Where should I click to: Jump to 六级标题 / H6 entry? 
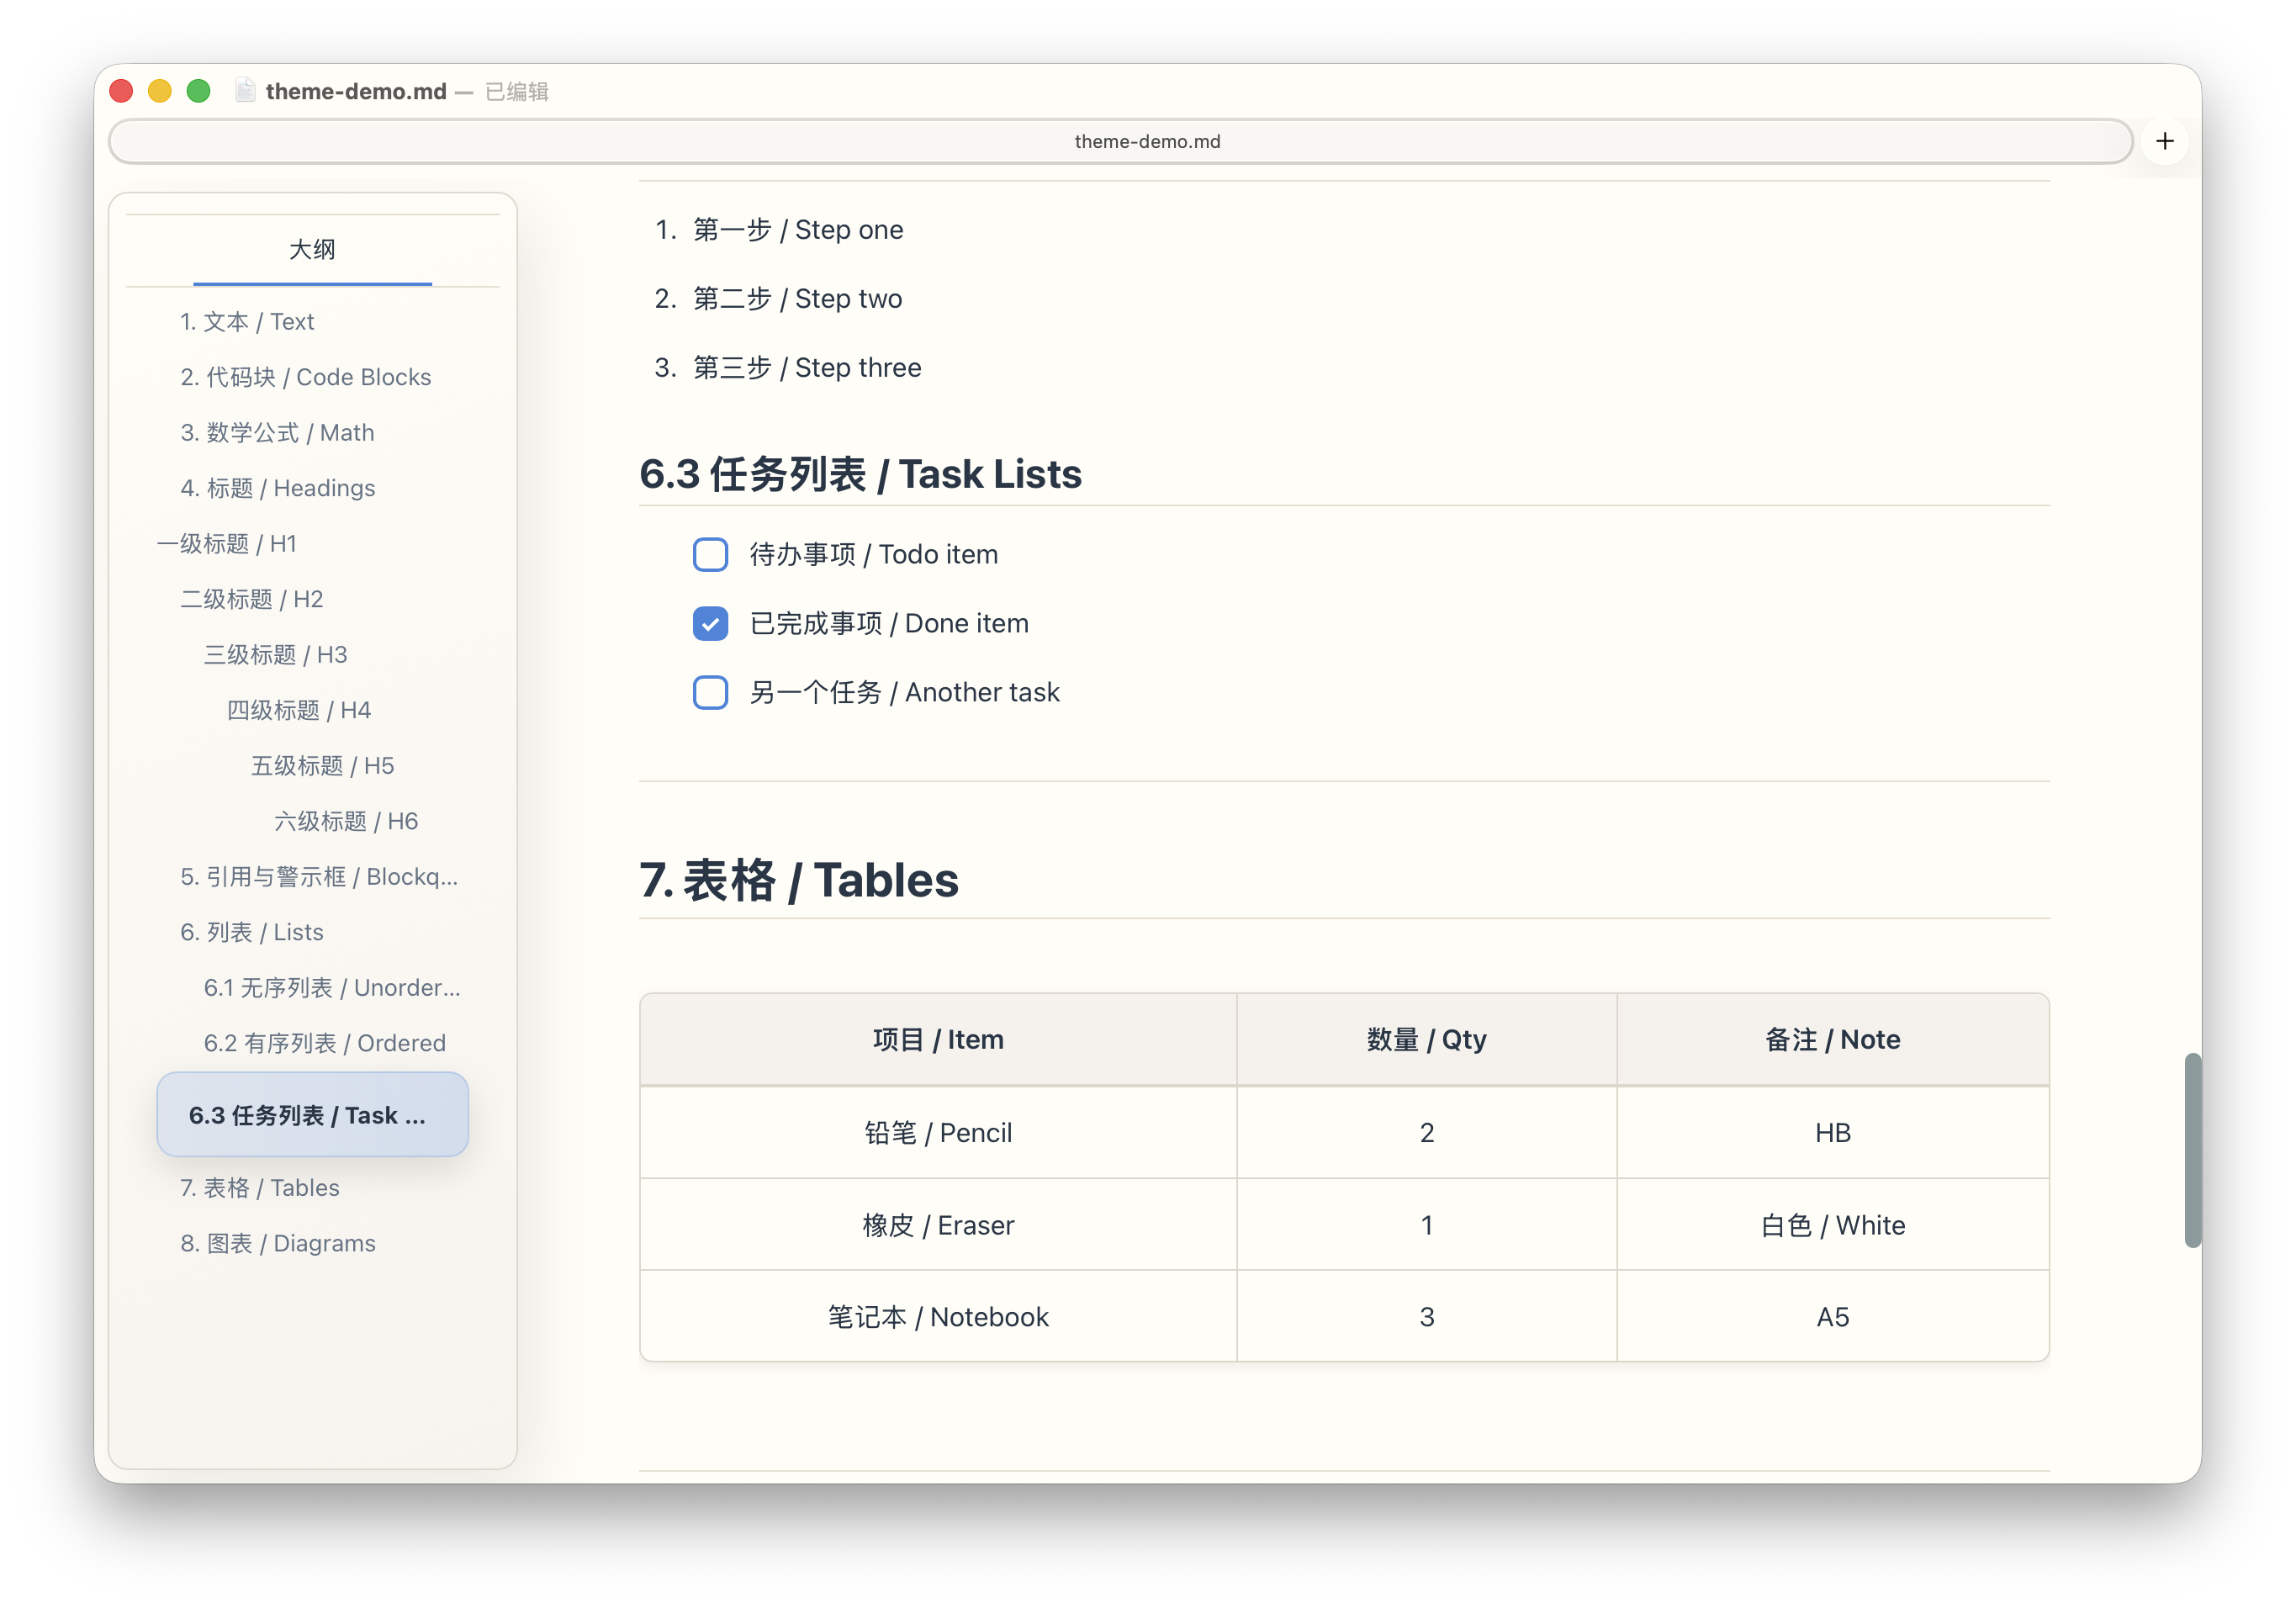(x=346, y=821)
